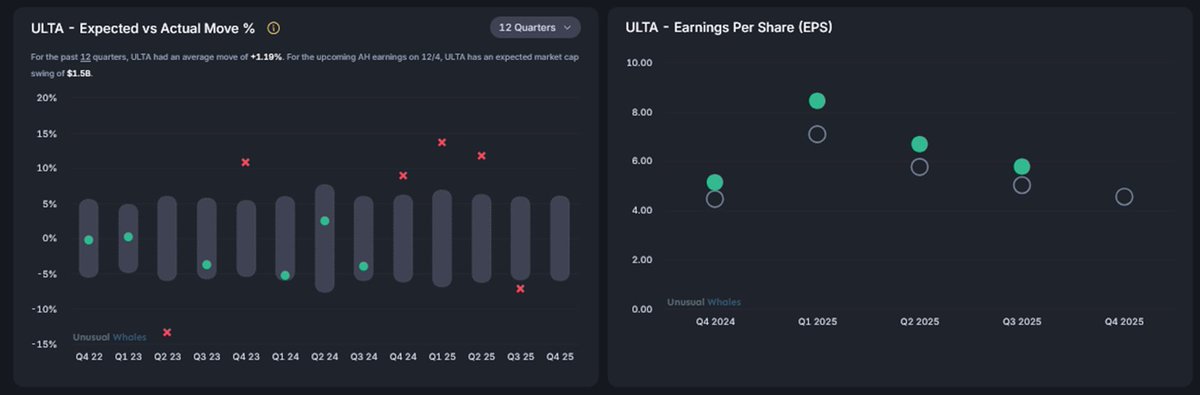Click the hollow estimate circle for Q4 2025
The image size is (1200, 395).
[1124, 197]
